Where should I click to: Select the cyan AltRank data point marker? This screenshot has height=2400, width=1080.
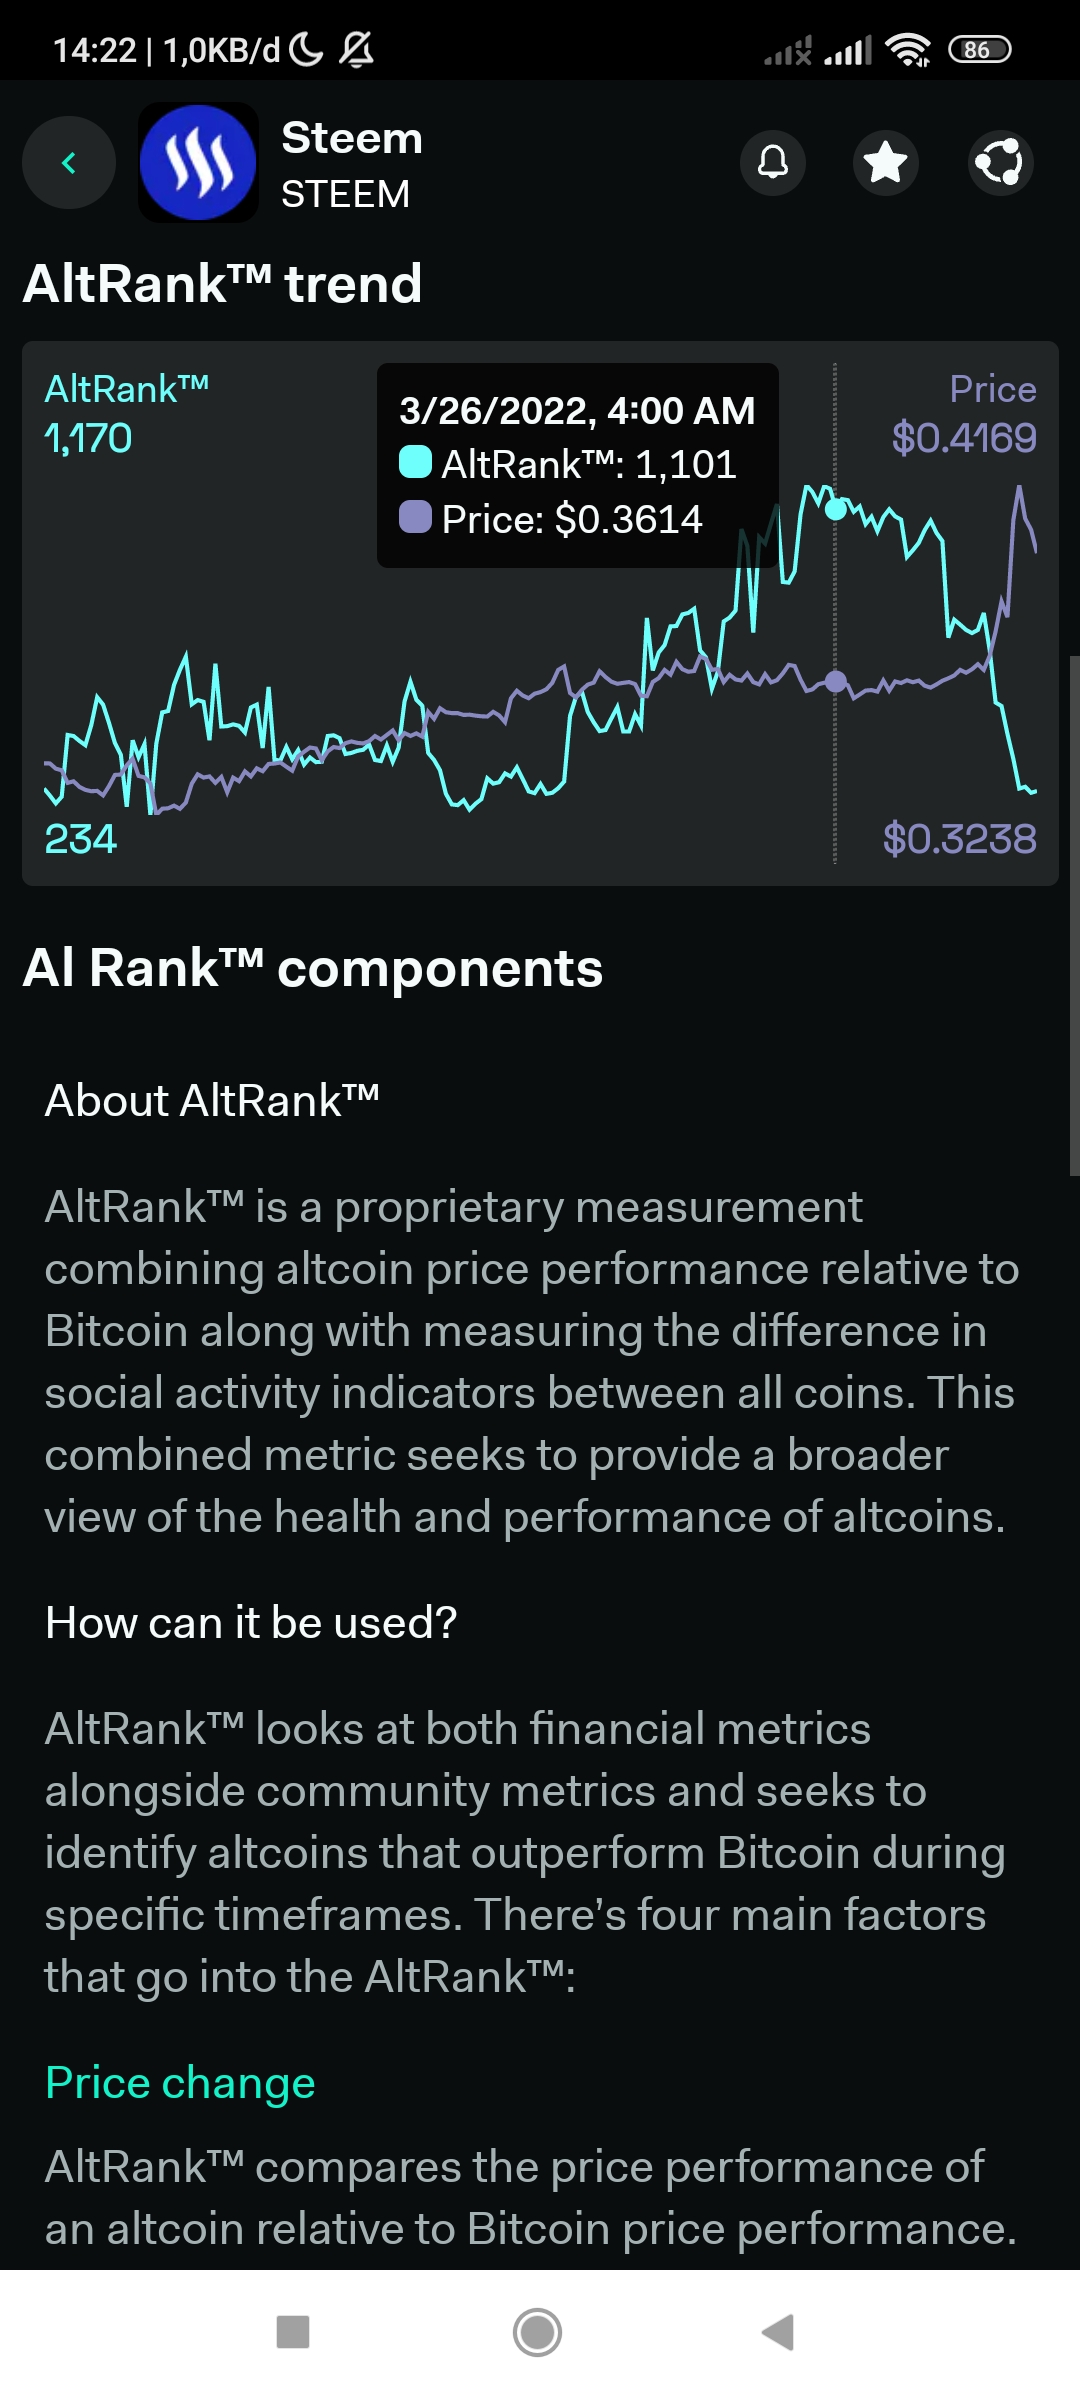coord(835,509)
